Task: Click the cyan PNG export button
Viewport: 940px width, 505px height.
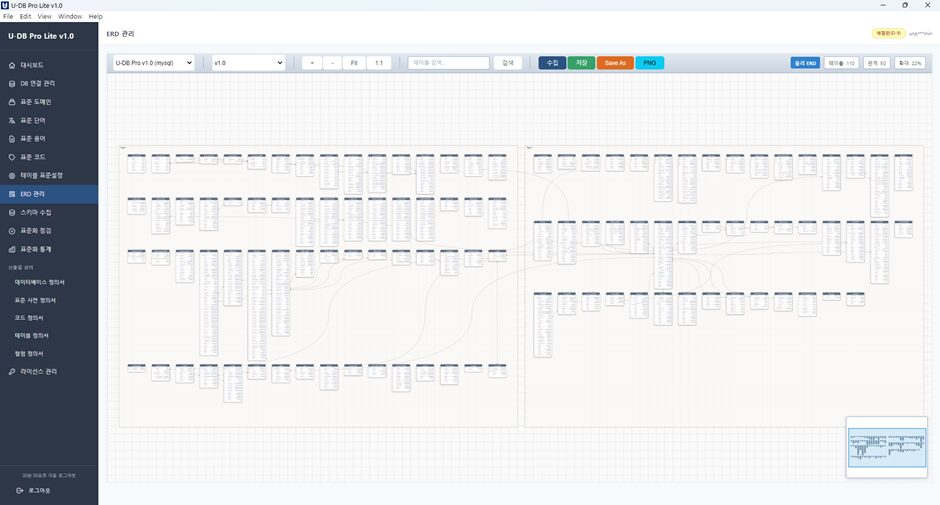Action: tap(650, 63)
